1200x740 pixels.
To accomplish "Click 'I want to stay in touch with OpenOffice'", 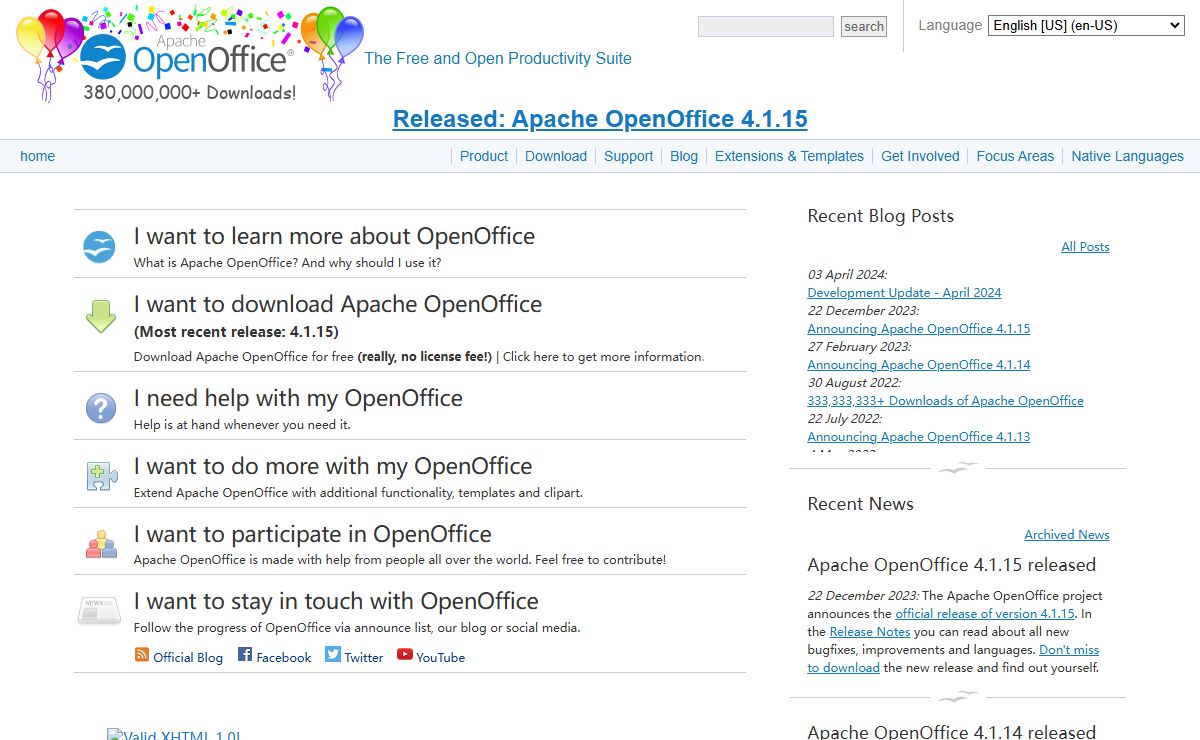I will [336, 601].
